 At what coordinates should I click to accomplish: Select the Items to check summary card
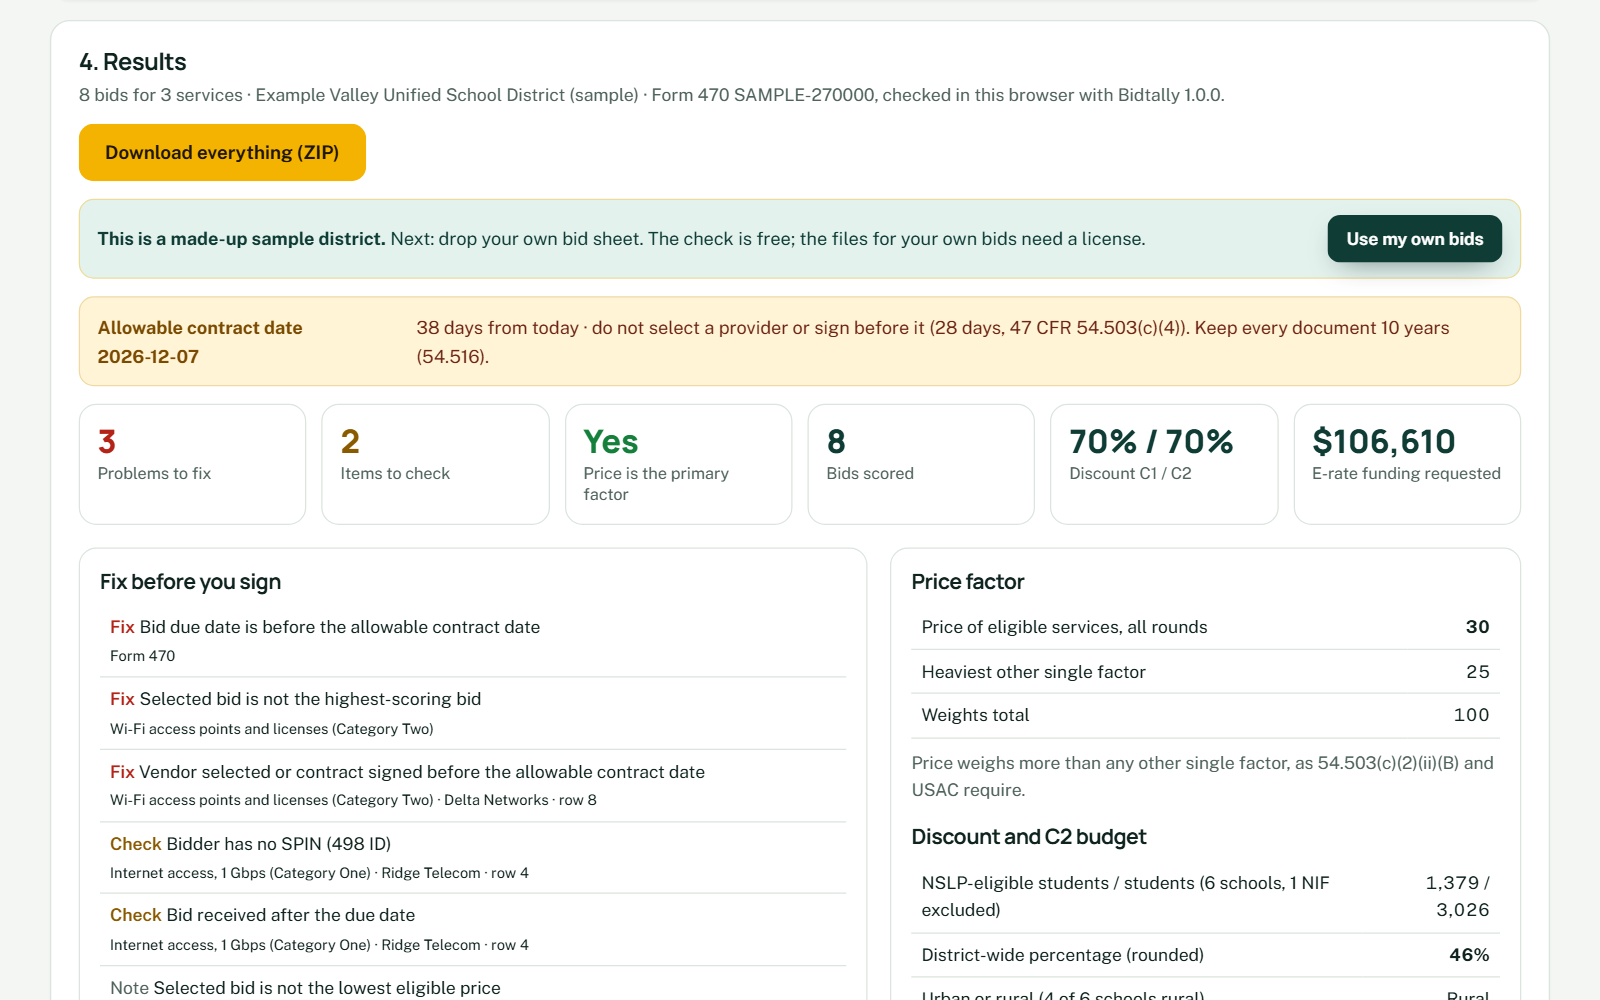(x=435, y=464)
